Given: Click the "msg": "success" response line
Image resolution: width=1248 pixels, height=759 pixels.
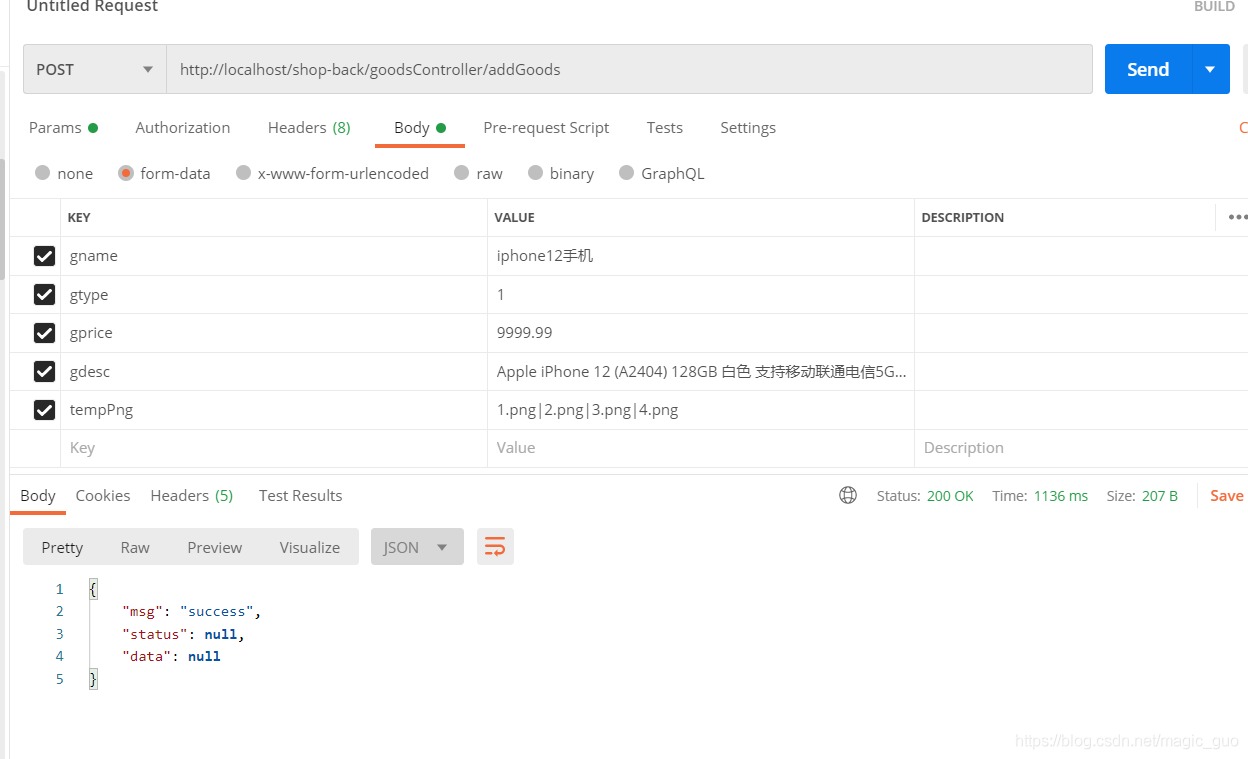Looking at the screenshot, I should (192, 611).
